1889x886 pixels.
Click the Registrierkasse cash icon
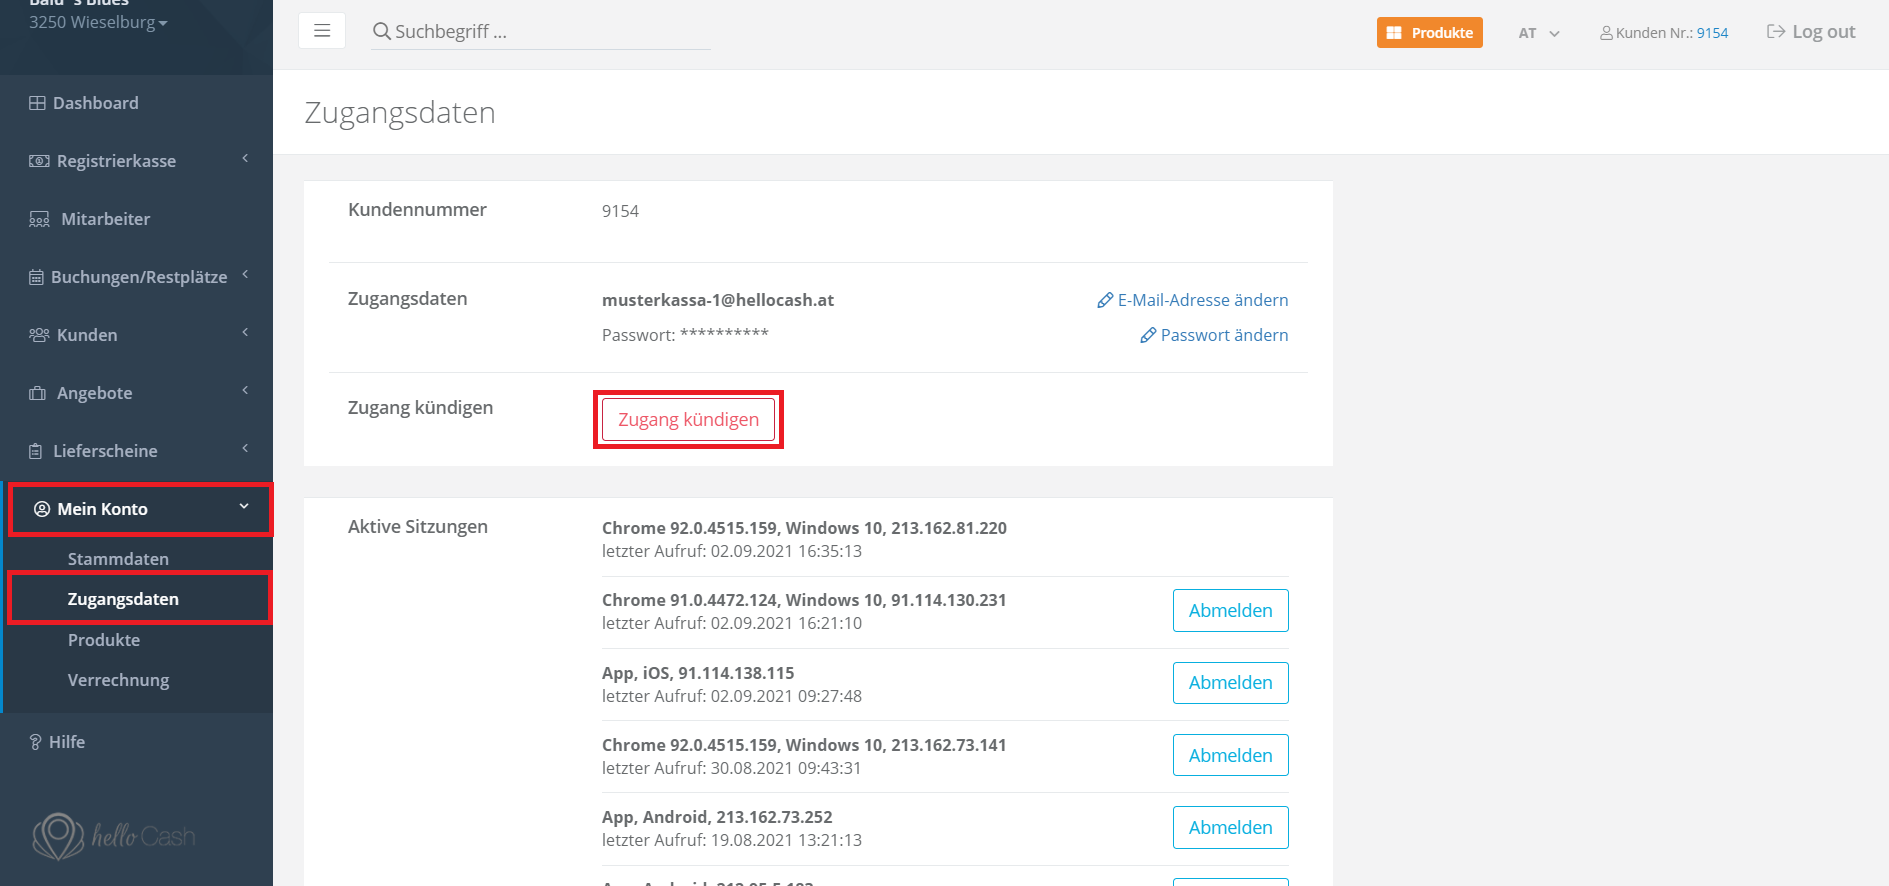click(x=39, y=161)
